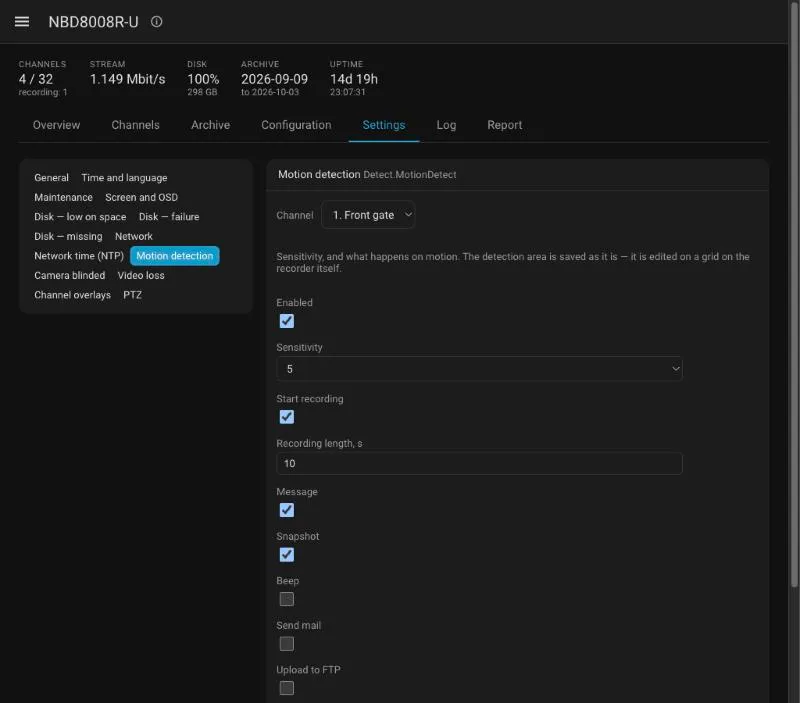
Task: Click the uptime value 14d 19h
Action: tap(354, 79)
